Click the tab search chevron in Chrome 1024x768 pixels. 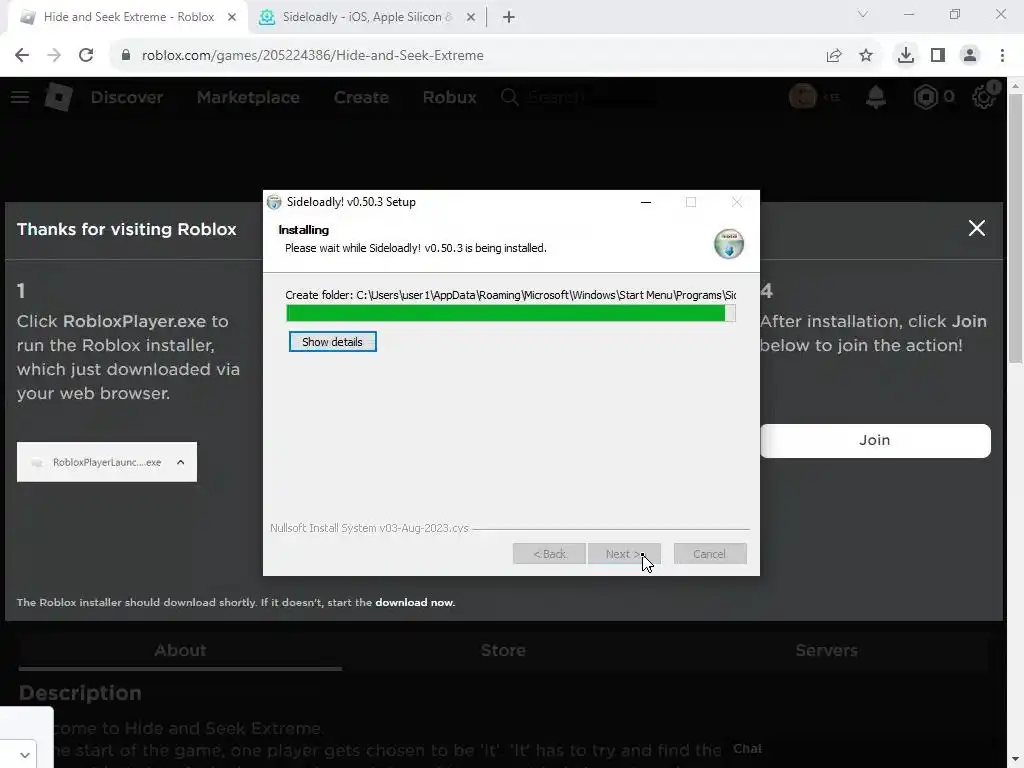(x=863, y=14)
